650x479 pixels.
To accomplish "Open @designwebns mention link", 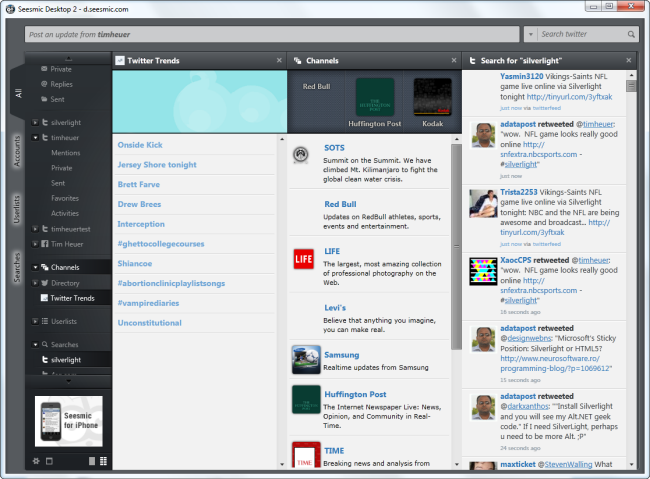I will tap(529, 338).
